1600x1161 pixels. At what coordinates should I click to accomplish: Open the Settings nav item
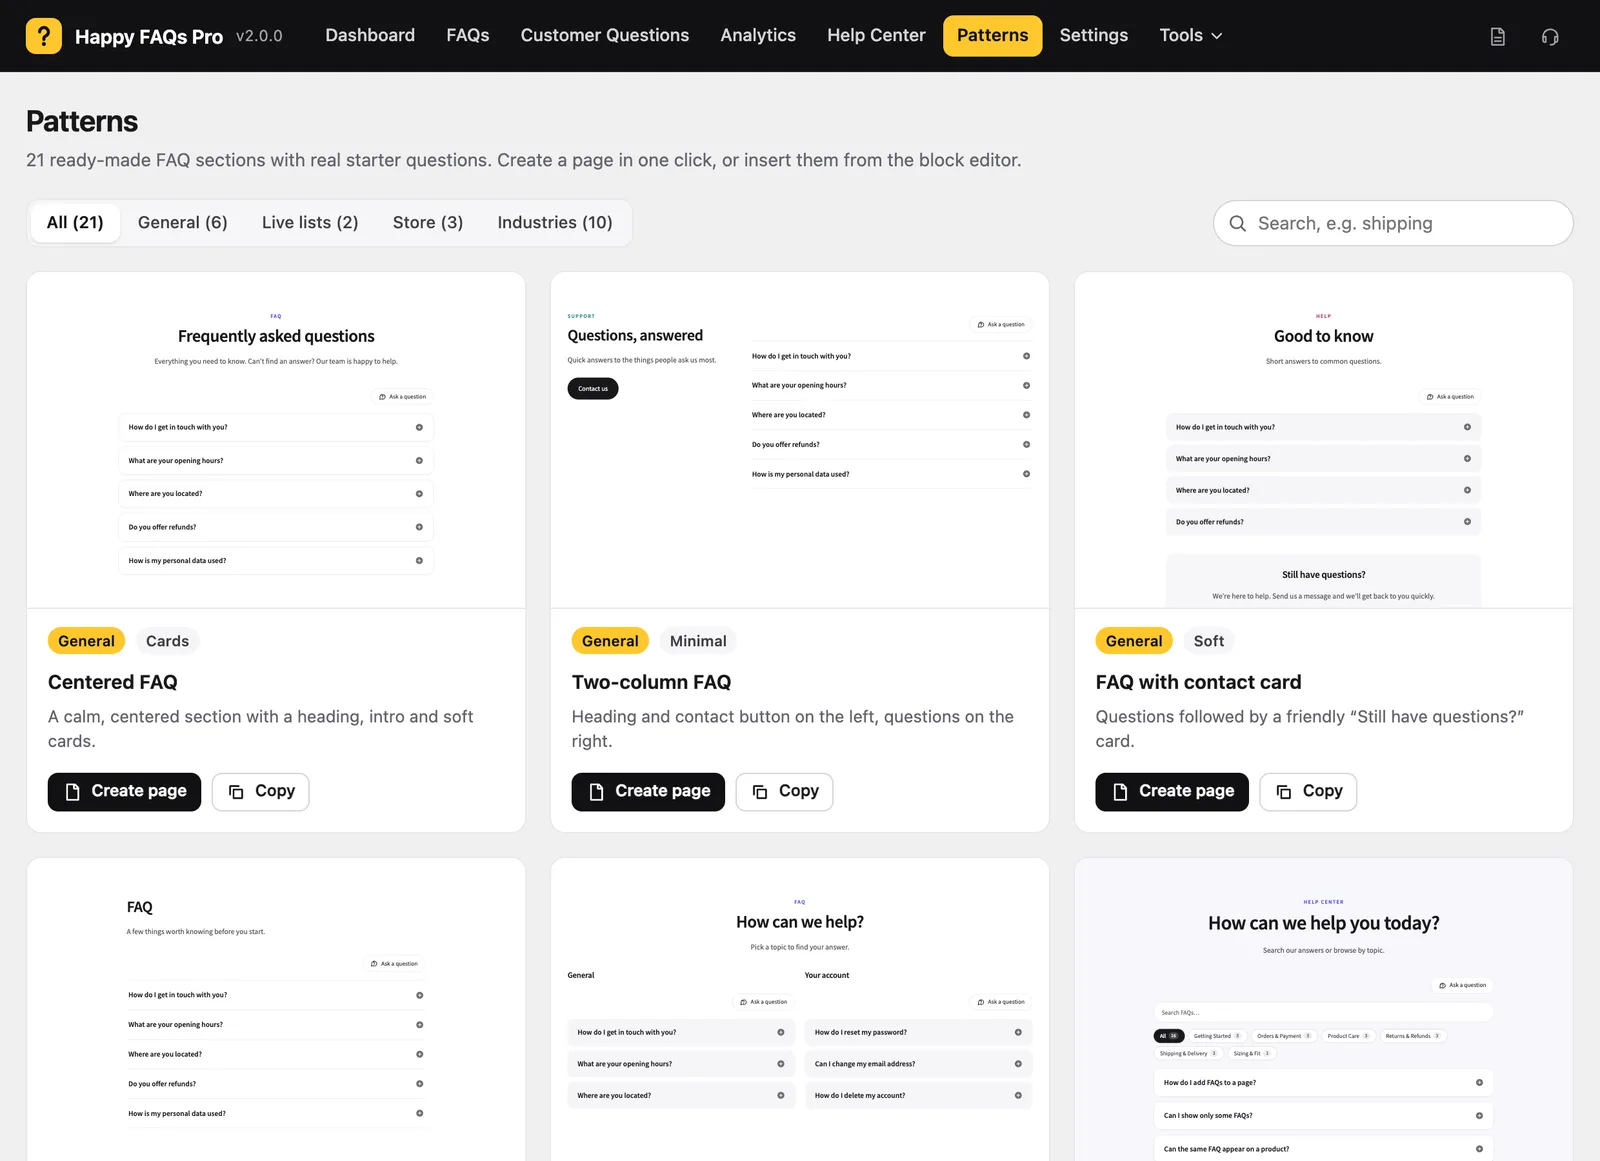click(1093, 36)
